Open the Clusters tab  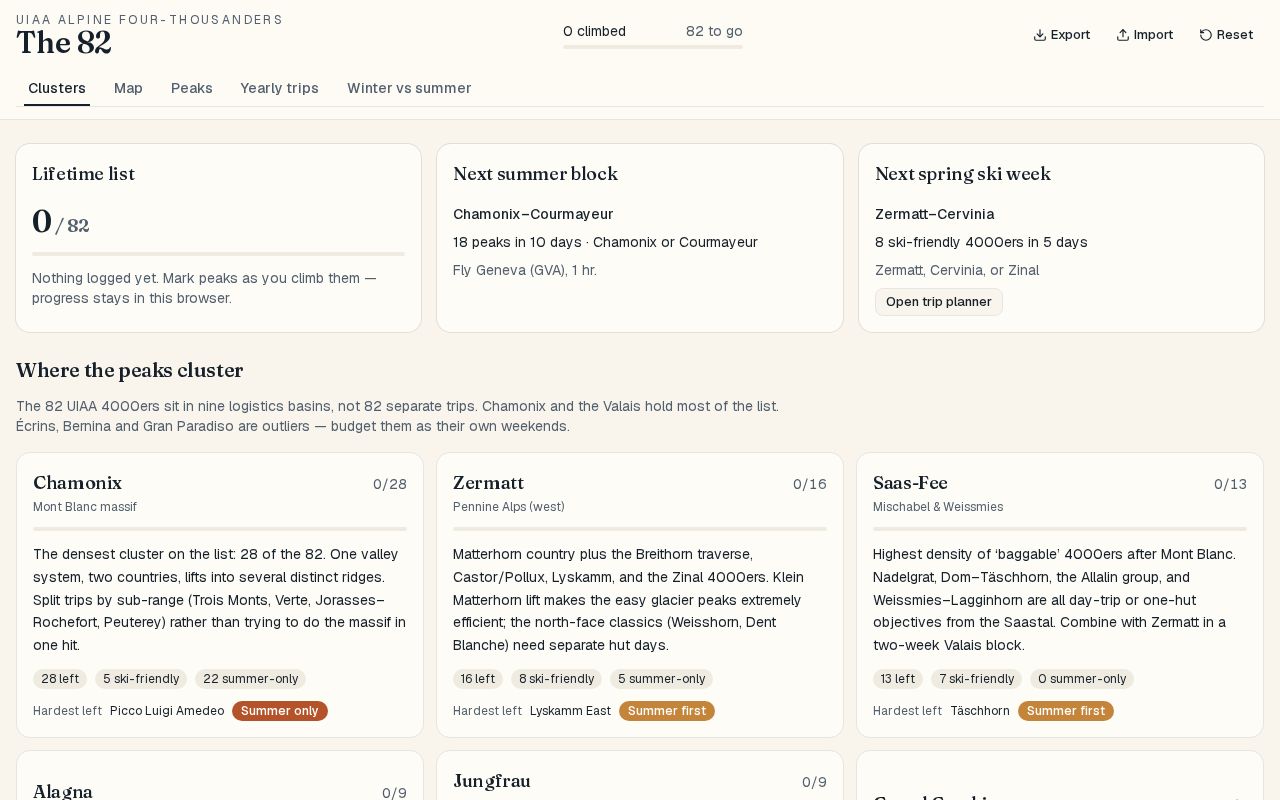pos(57,88)
